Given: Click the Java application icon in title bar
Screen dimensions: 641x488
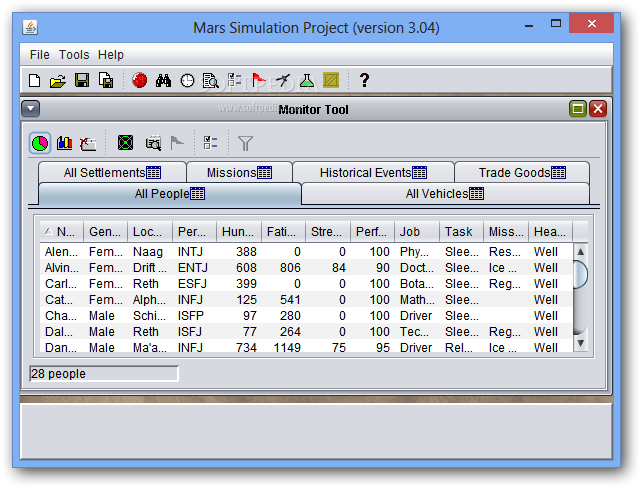Looking at the screenshot, I should coord(30,27).
